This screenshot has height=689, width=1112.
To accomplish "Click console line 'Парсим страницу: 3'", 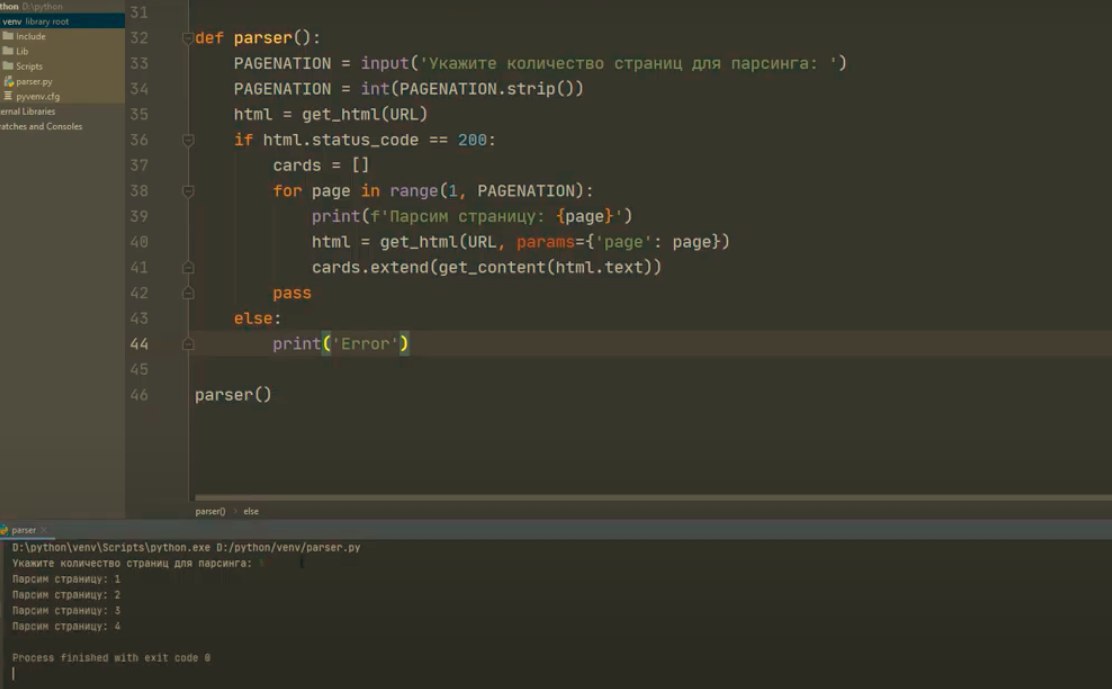I will point(66,610).
